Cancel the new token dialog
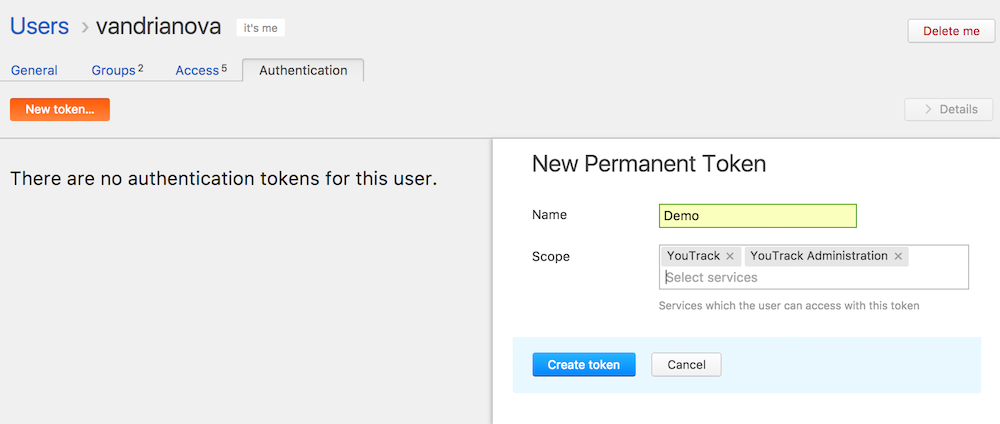Screen dimensions: 1000x424 click(x=686, y=365)
